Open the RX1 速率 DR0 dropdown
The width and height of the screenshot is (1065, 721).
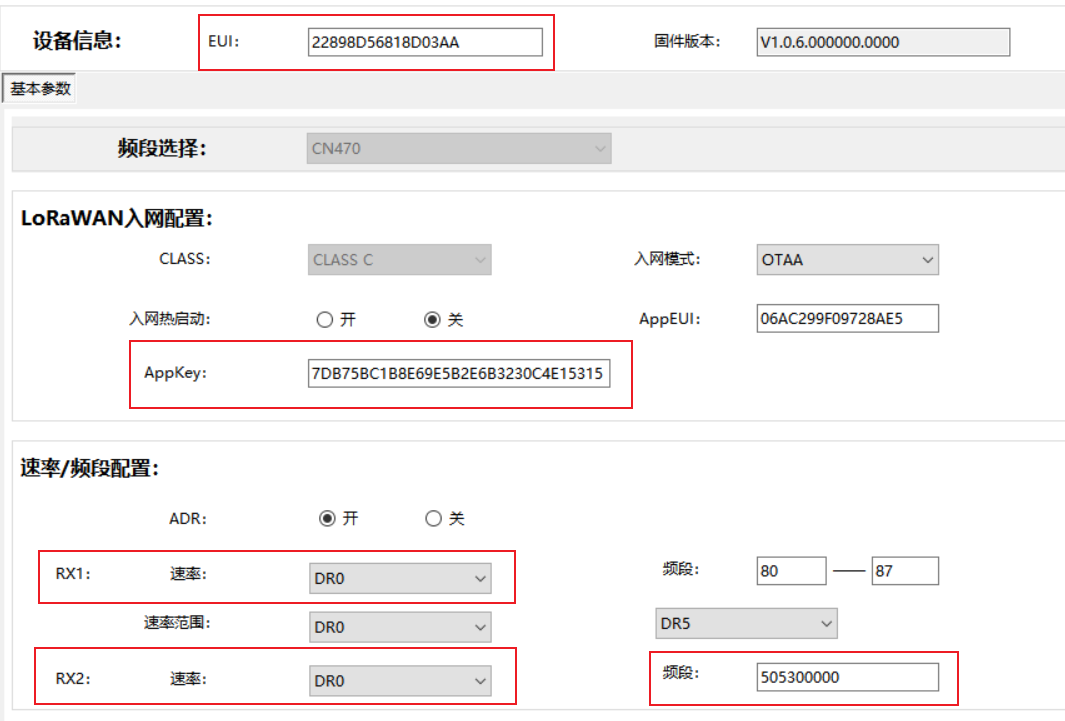tap(400, 578)
